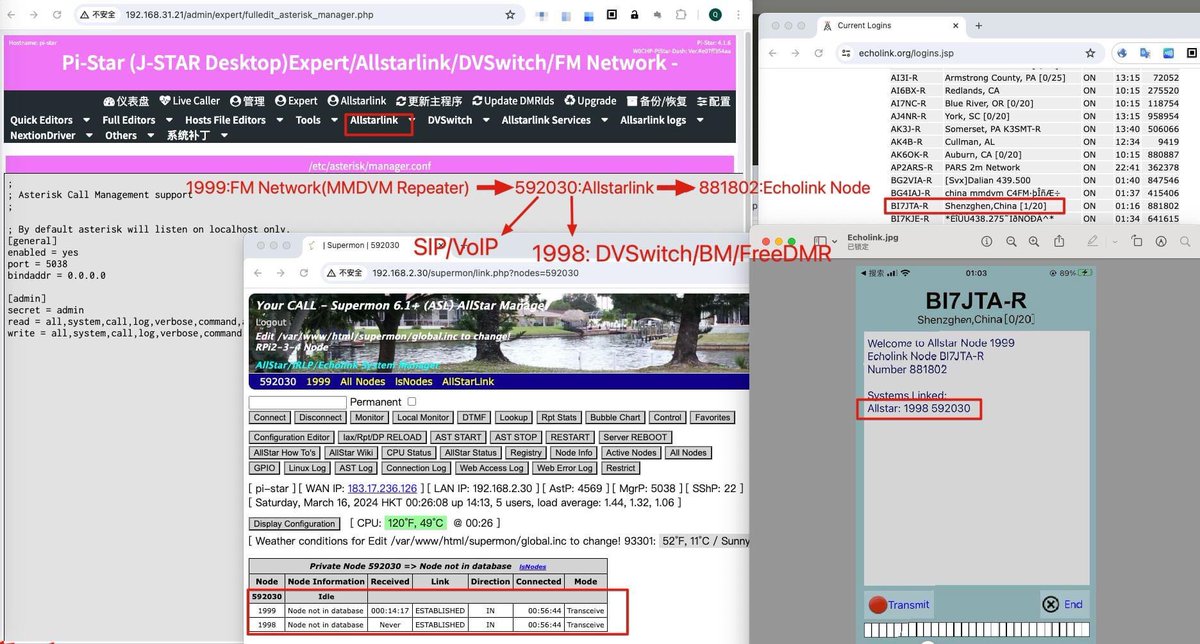This screenshot has width=1200, height=644.
Task: Expand Full Editors dropdown menu
Action: click(x=135, y=120)
